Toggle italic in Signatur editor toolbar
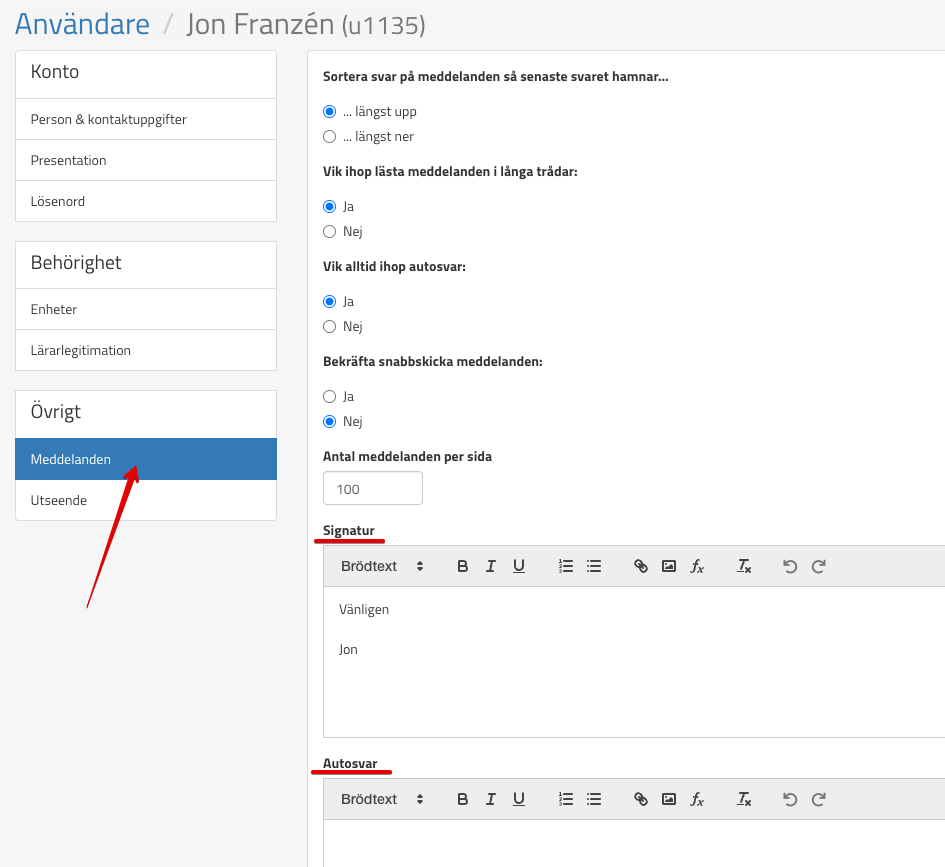Image resolution: width=945 pixels, height=867 pixels. pyautogui.click(x=491, y=566)
